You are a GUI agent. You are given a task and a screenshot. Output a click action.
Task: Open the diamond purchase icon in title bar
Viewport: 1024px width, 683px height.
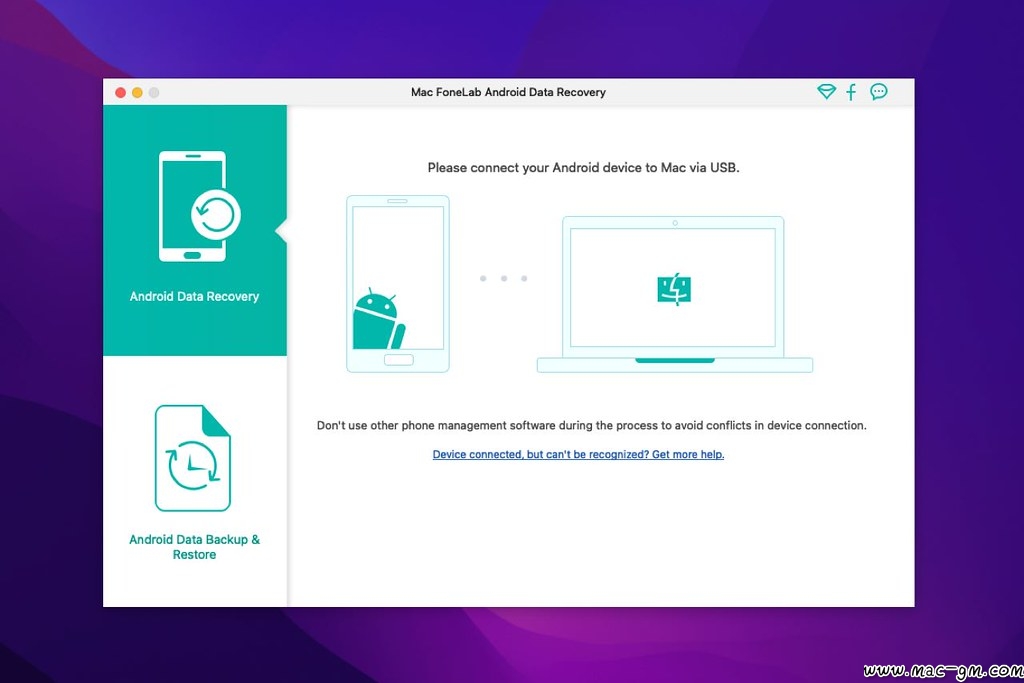pos(826,91)
